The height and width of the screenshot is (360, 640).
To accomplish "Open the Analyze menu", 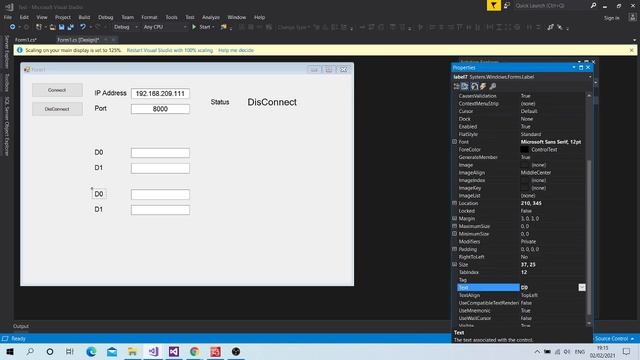I will pyautogui.click(x=211, y=17).
